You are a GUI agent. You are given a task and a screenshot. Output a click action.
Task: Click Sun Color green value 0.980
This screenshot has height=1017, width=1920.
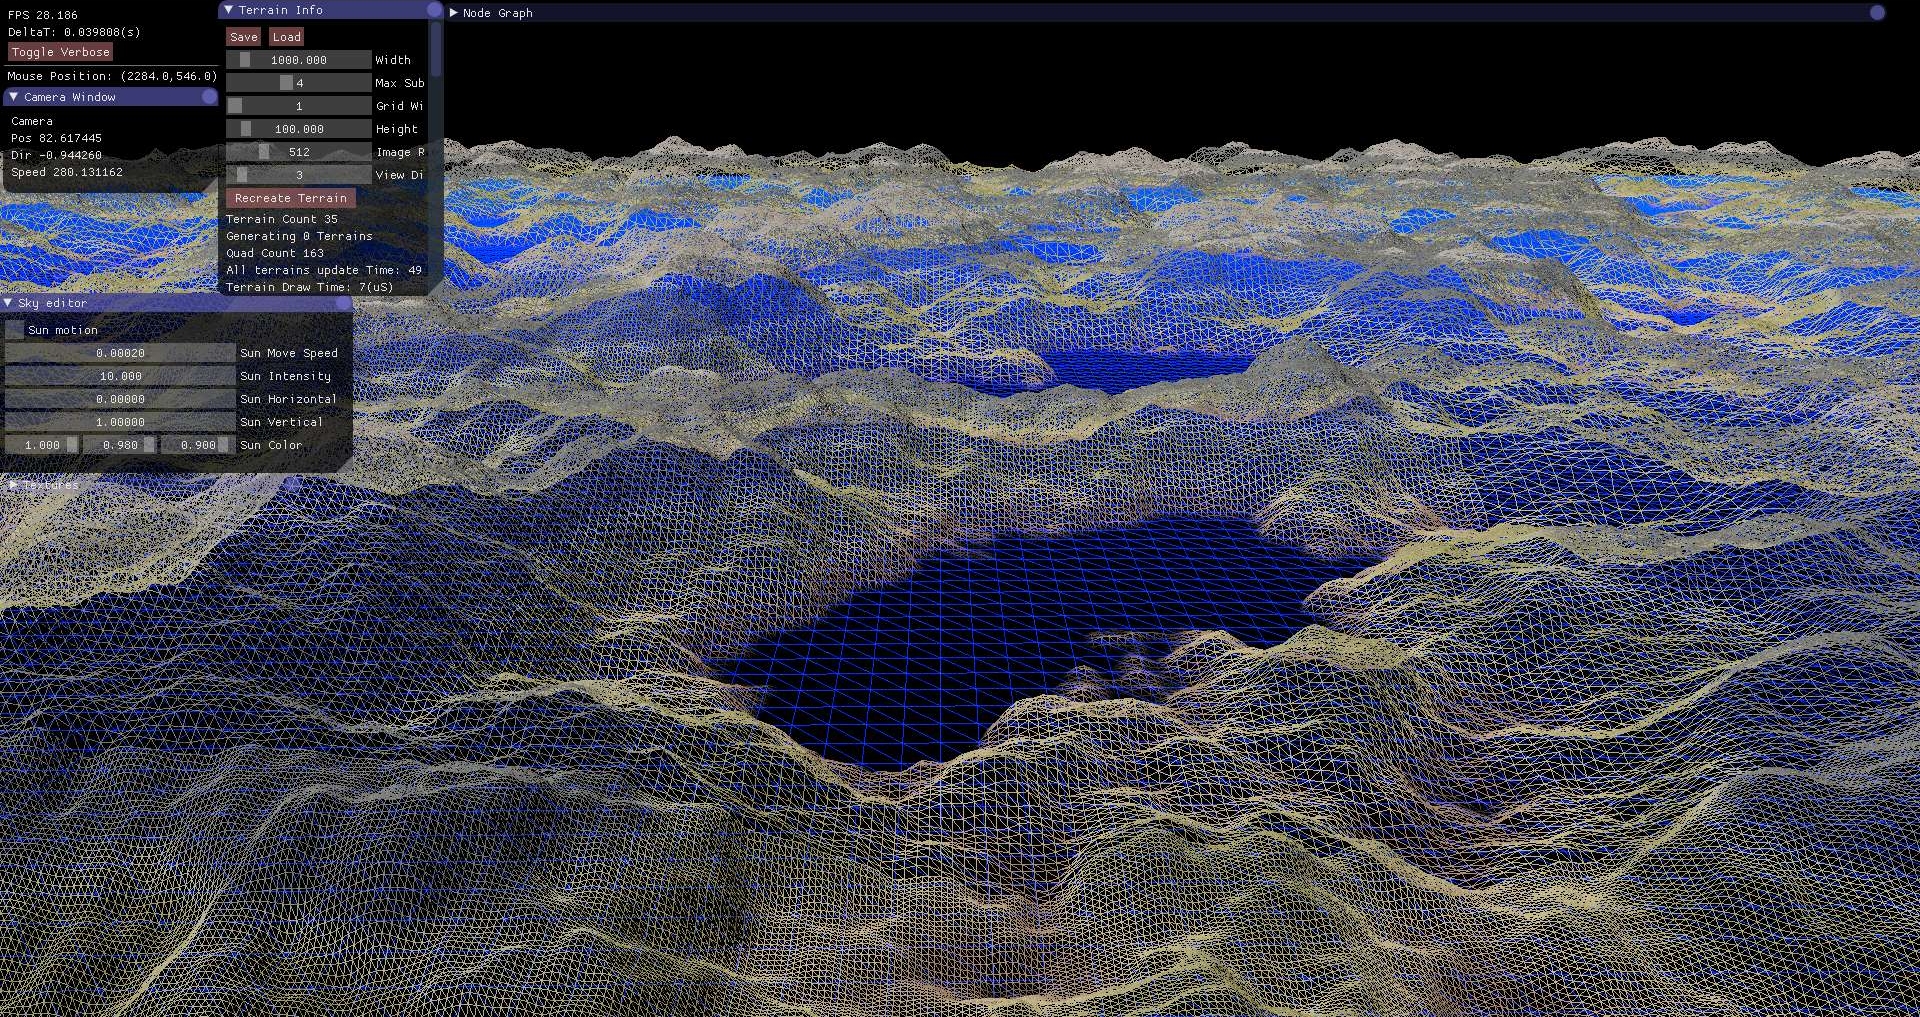[x=120, y=445]
